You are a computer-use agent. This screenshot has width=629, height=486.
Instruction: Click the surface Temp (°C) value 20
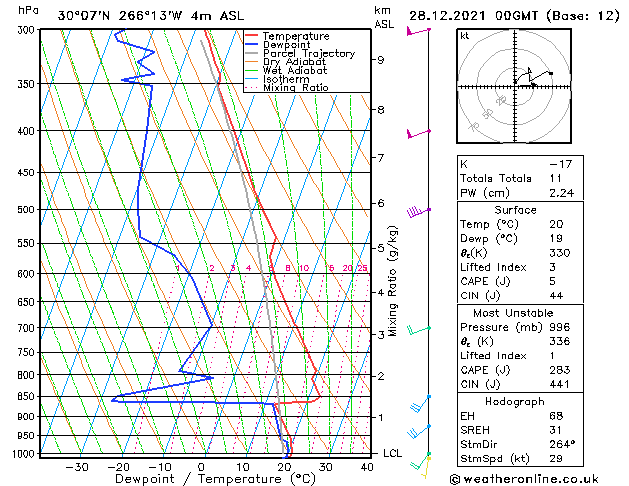[556, 224]
